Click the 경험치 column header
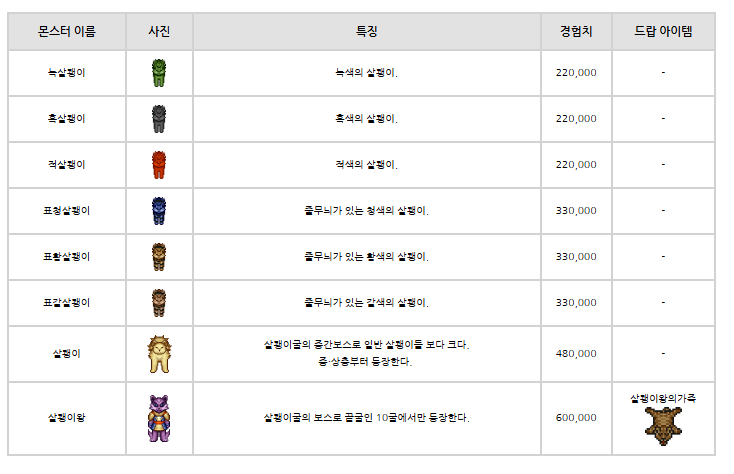The height and width of the screenshot is (474, 734). 576,31
